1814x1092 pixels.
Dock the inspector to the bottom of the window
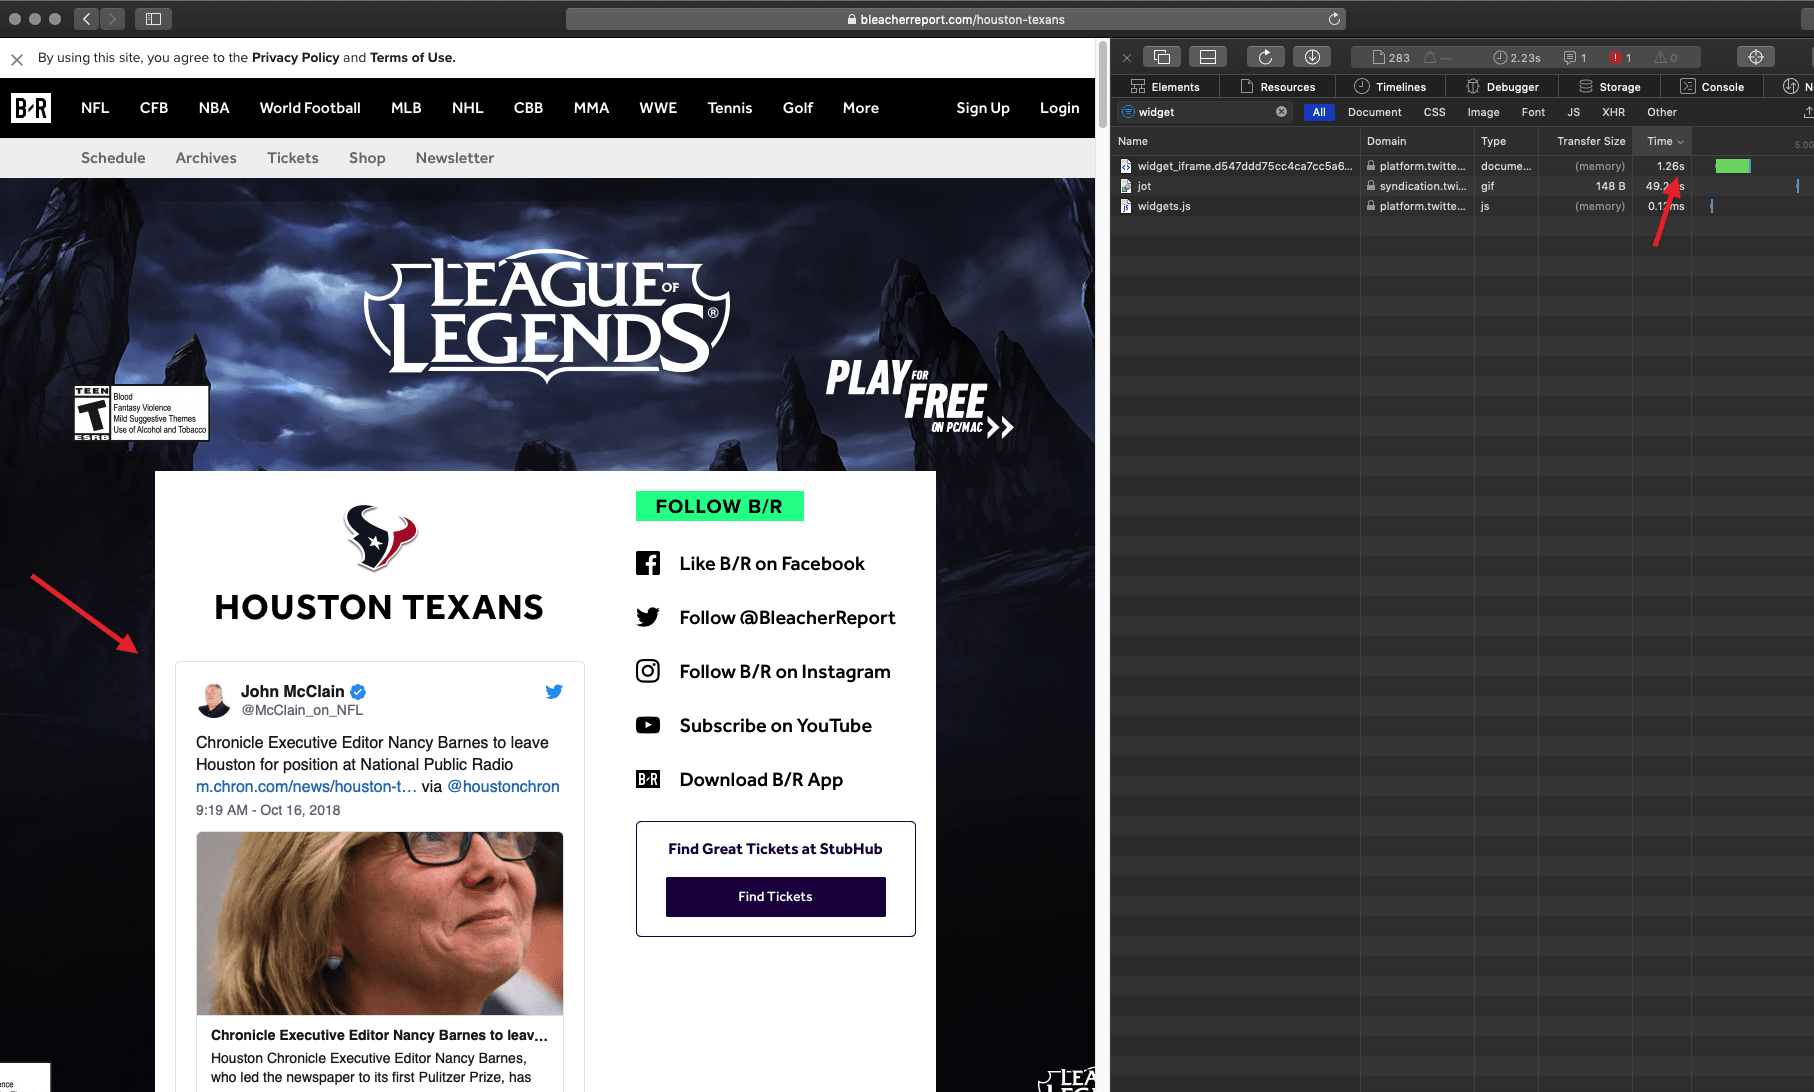pos(1208,57)
